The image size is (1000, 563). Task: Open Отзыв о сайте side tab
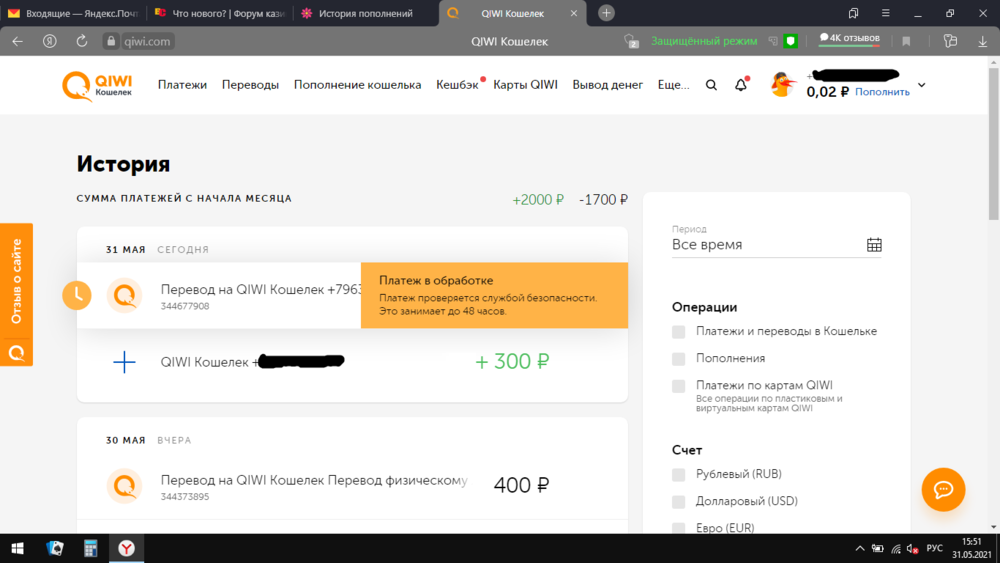(x=17, y=295)
